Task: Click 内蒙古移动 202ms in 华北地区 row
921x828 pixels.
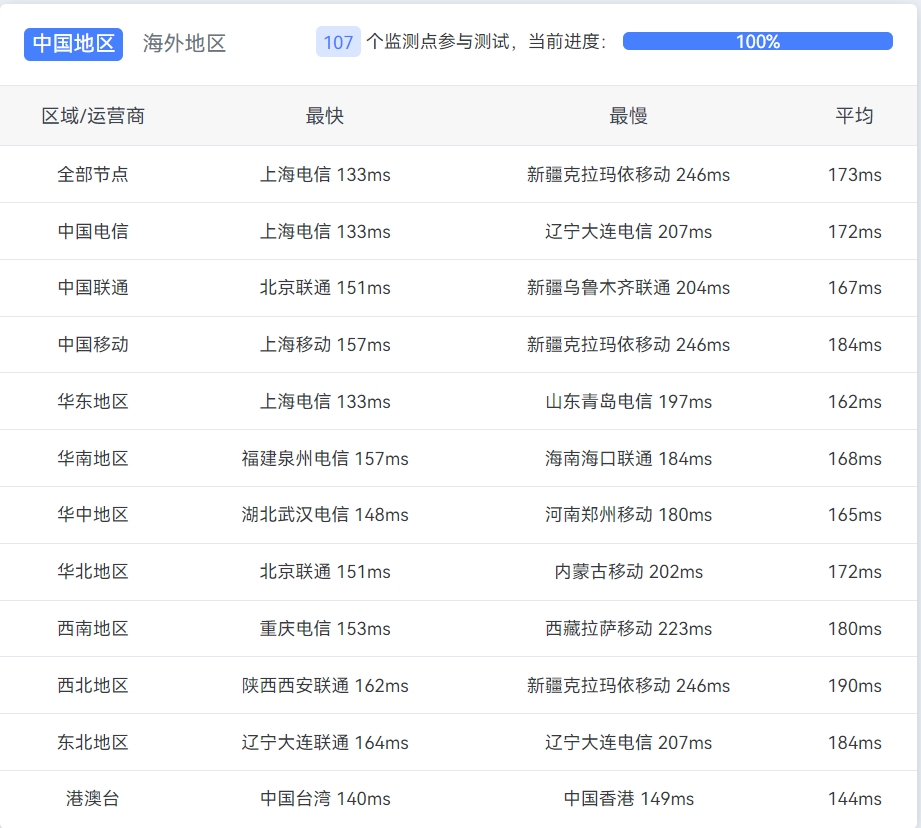Action: (628, 572)
